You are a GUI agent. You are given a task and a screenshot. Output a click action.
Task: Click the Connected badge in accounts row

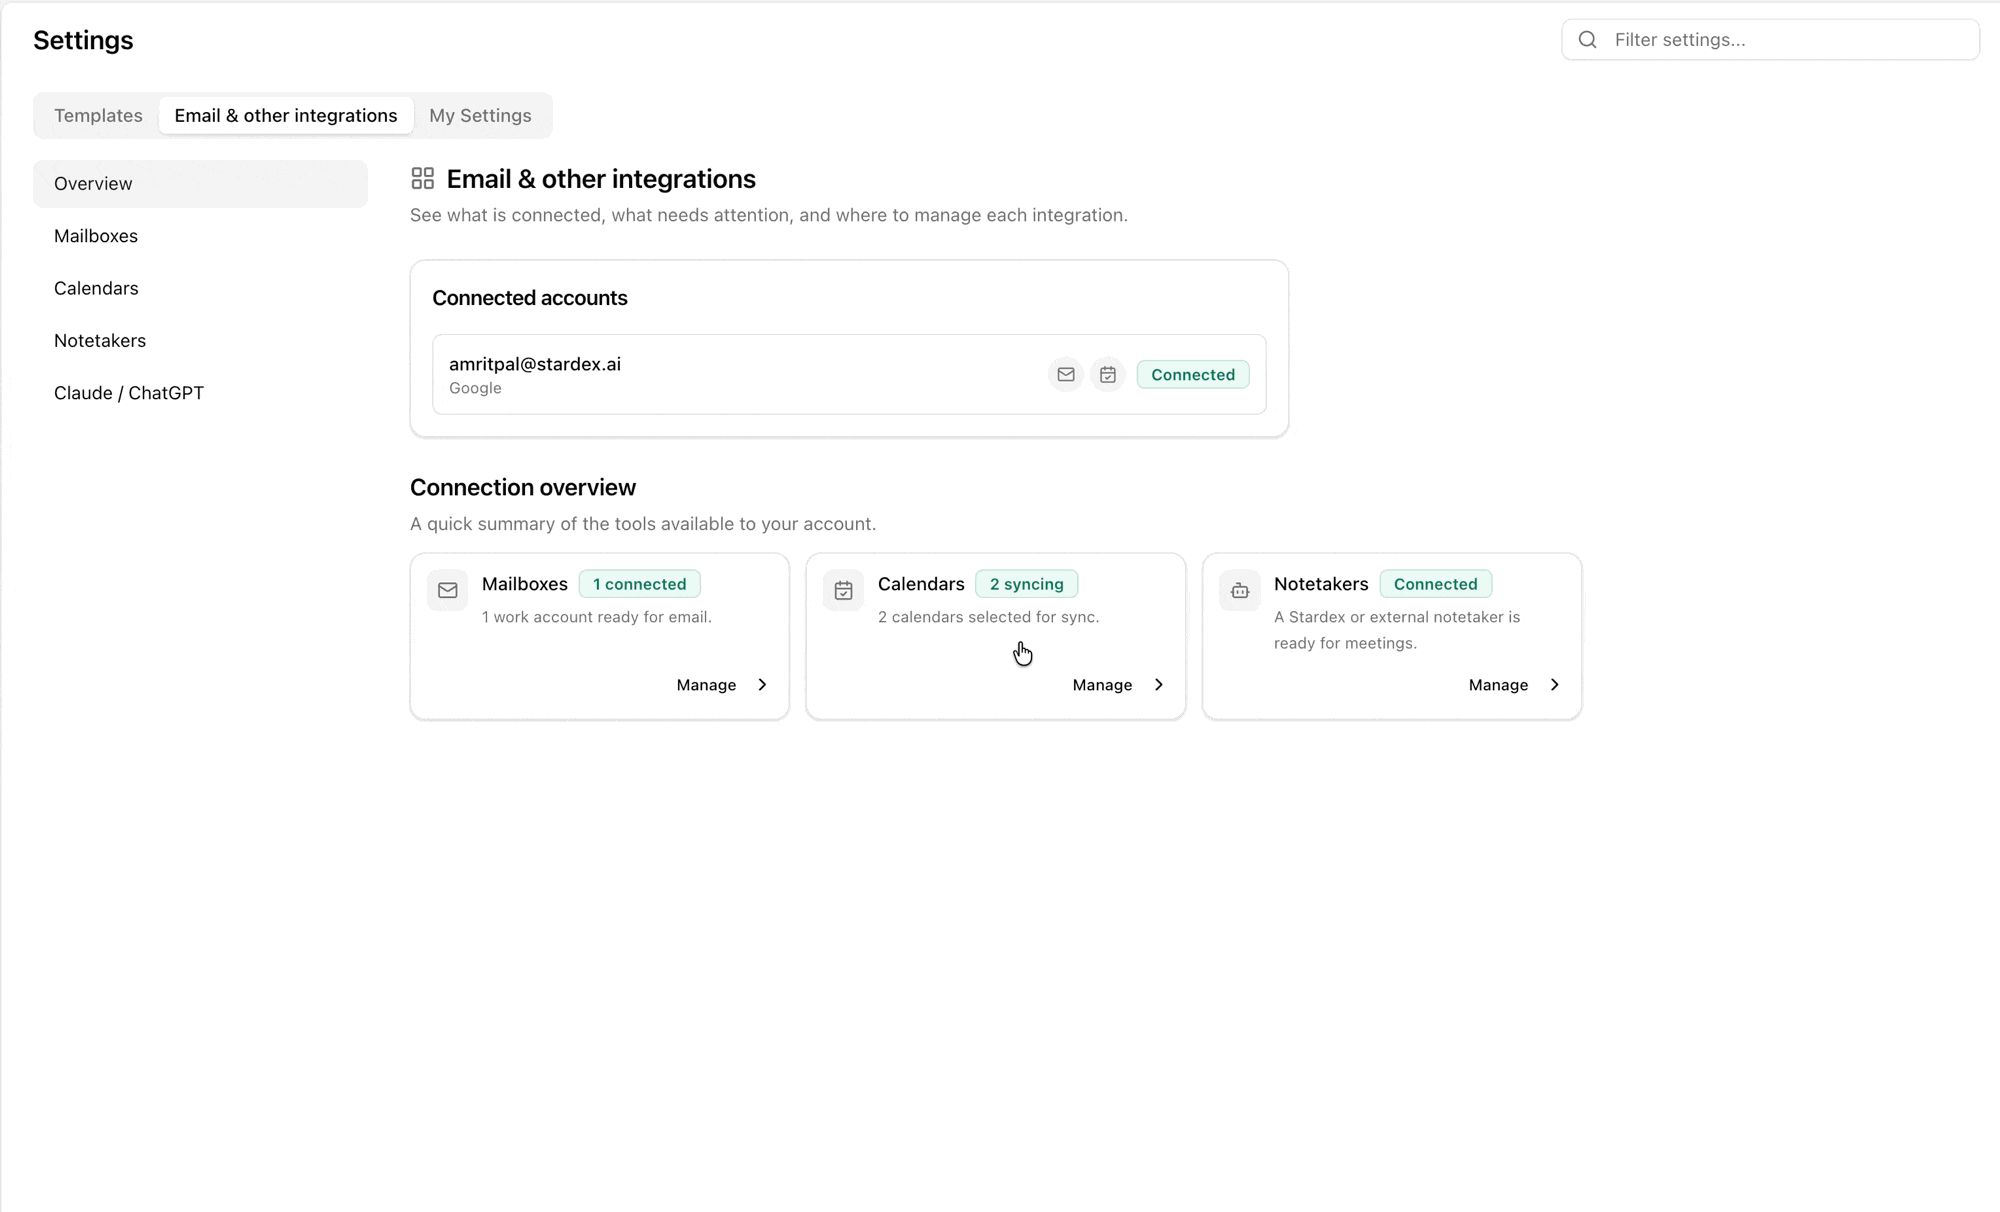click(1193, 374)
